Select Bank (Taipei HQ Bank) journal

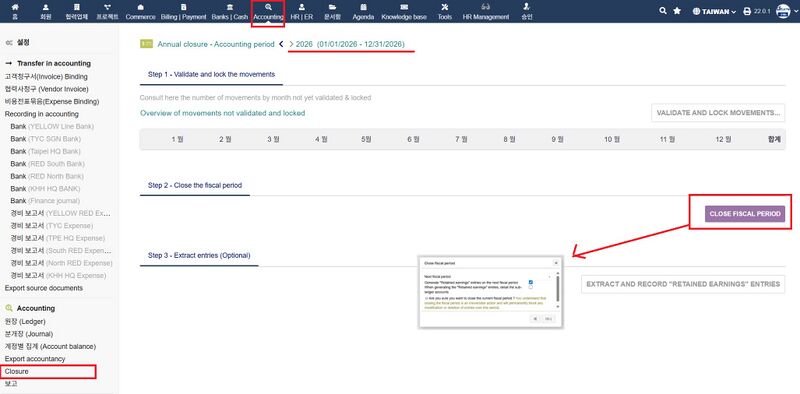coord(45,151)
